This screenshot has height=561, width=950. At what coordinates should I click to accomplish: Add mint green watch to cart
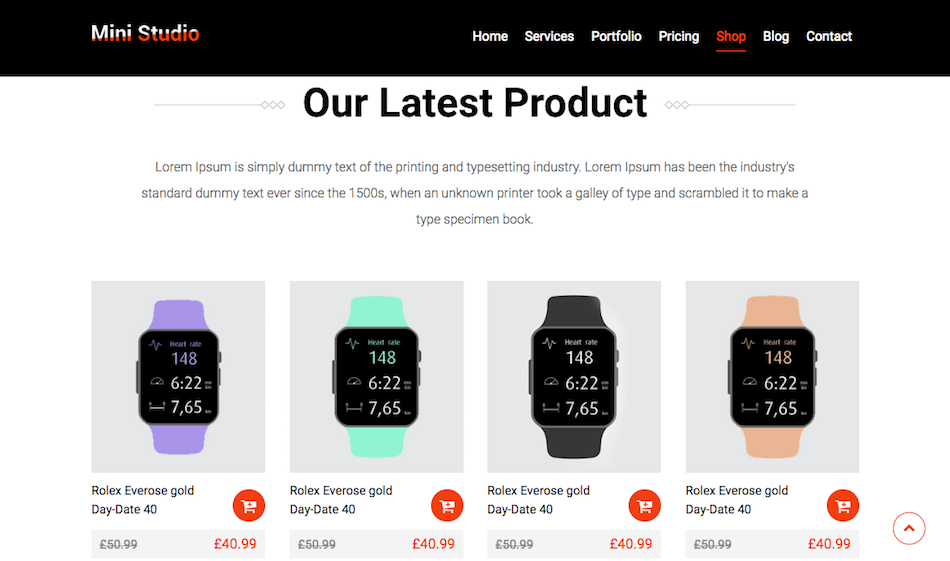pos(447,505)
